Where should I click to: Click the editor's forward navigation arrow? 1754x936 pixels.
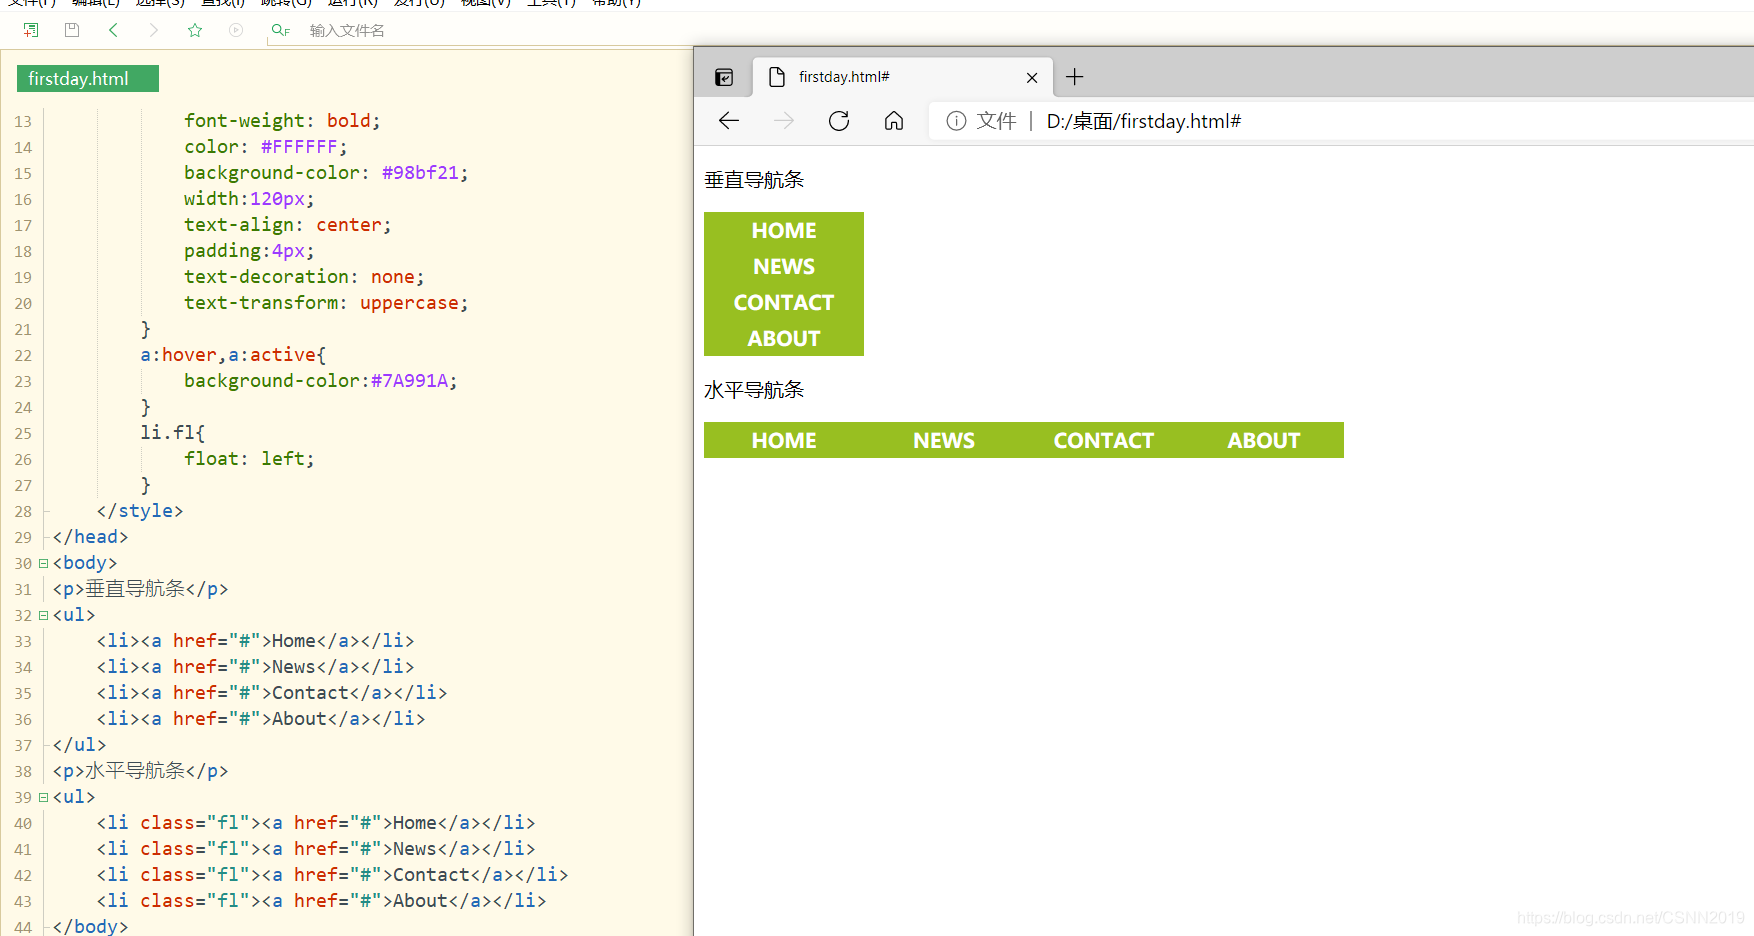click(x=153, y=30)
